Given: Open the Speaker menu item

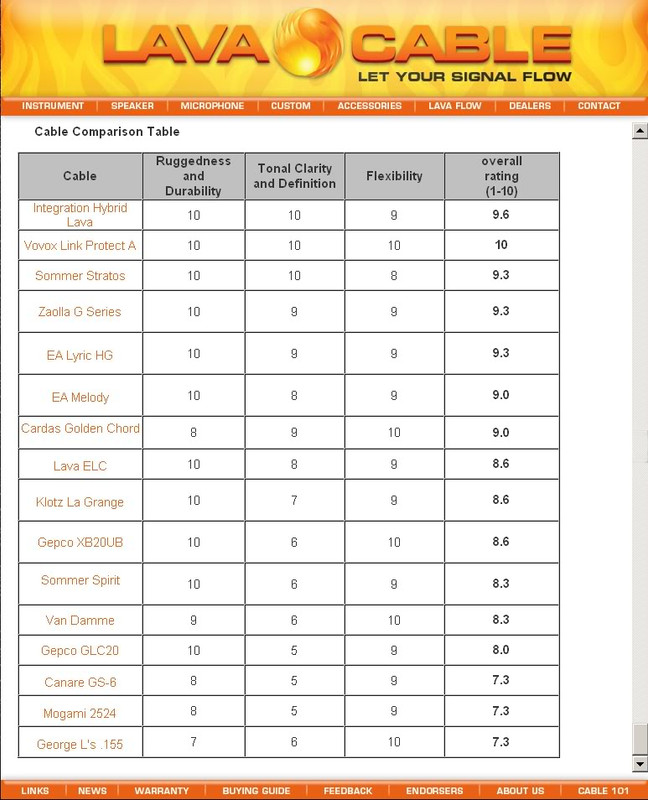Looking at the screenshot, I should 132,106.
